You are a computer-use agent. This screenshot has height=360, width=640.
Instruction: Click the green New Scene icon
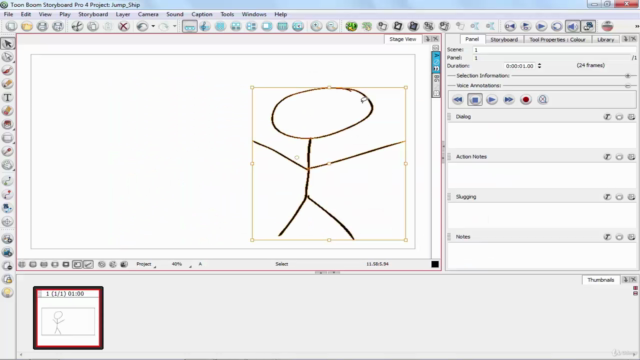(x=351, y=27)
